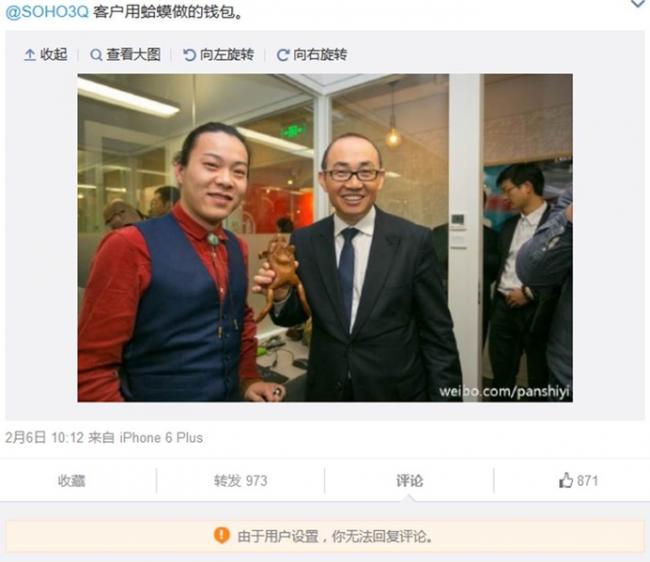The height and width of the screenshot is (562, 650).
Task: Open the chevron dropdown at top-right corner
Action: pos(638,3)
